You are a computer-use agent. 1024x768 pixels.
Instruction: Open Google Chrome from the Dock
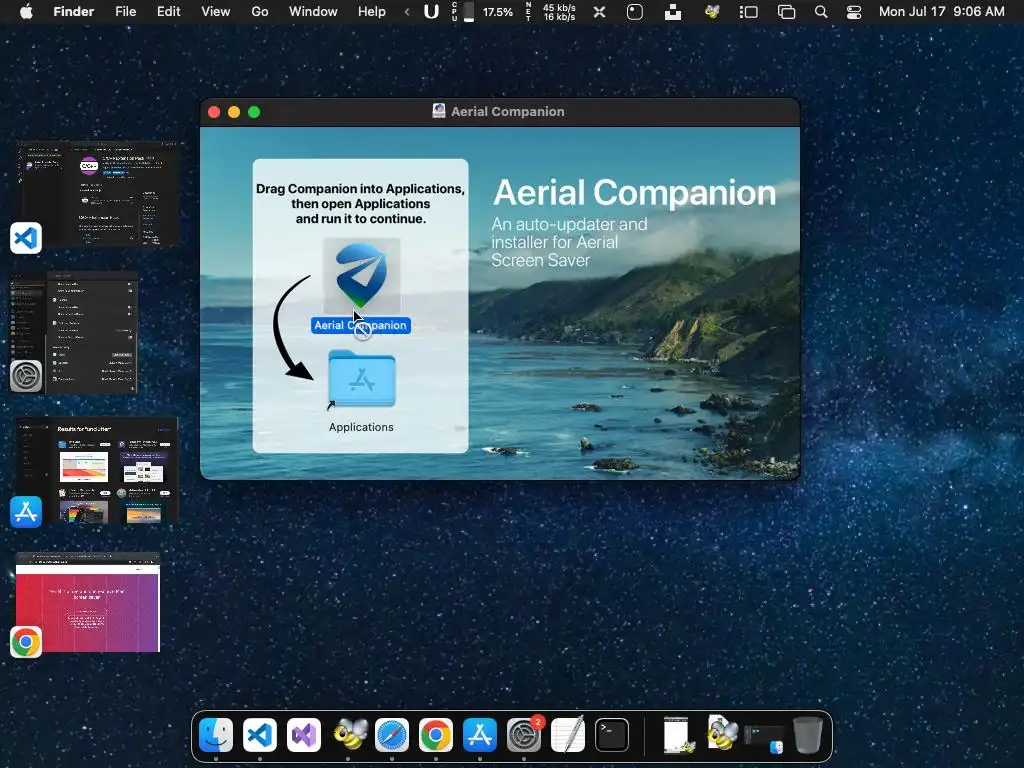tap(436, 735)
